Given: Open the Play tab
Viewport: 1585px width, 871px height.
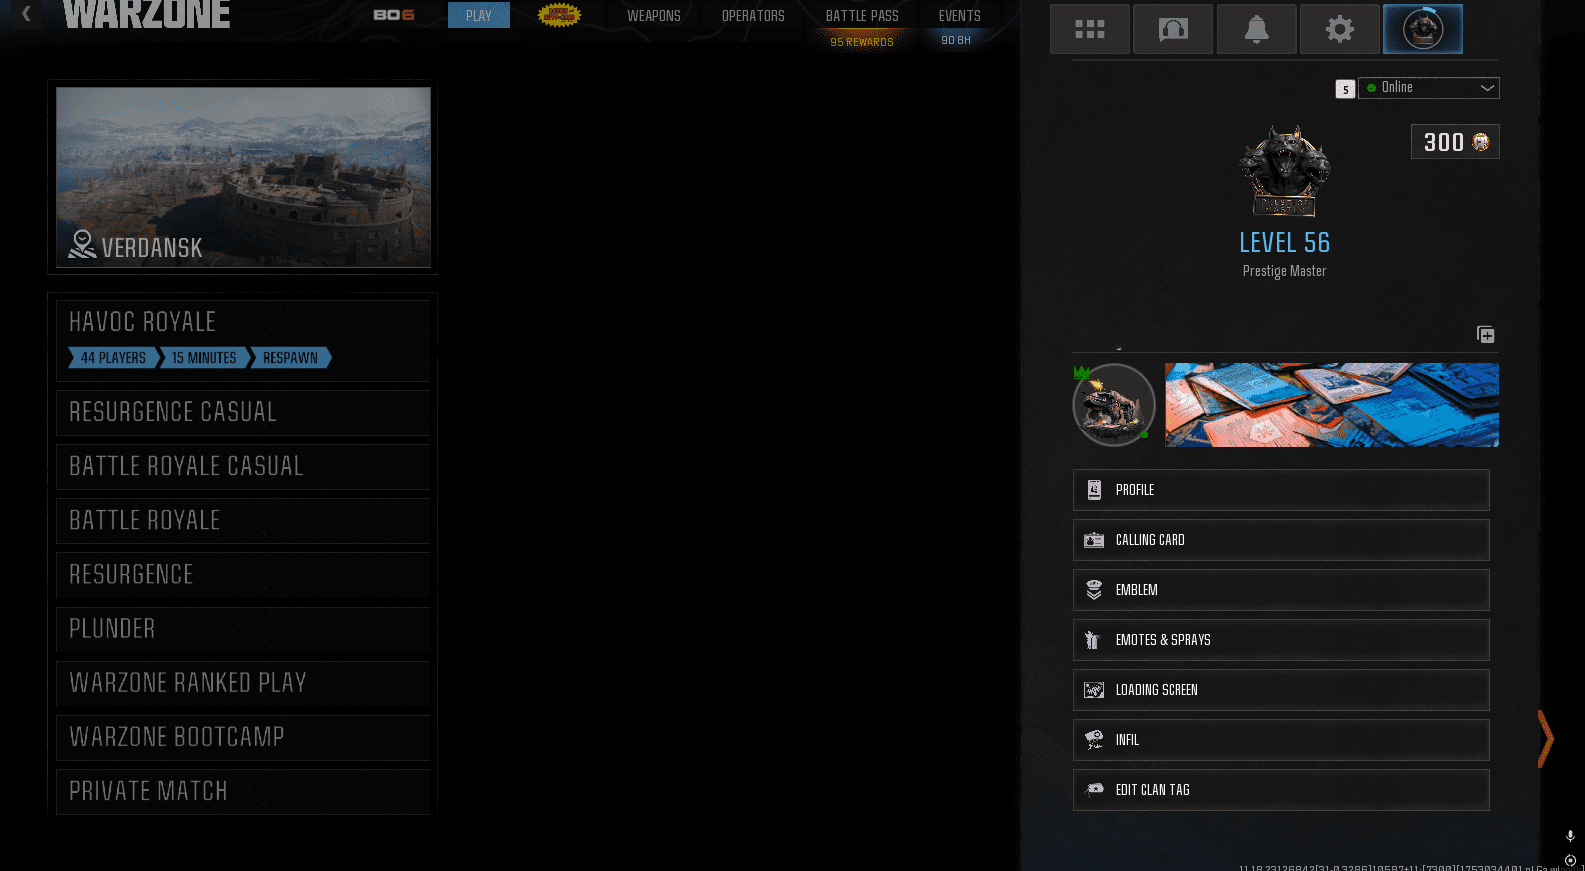Looking at the screenshot, I should 479,15.
